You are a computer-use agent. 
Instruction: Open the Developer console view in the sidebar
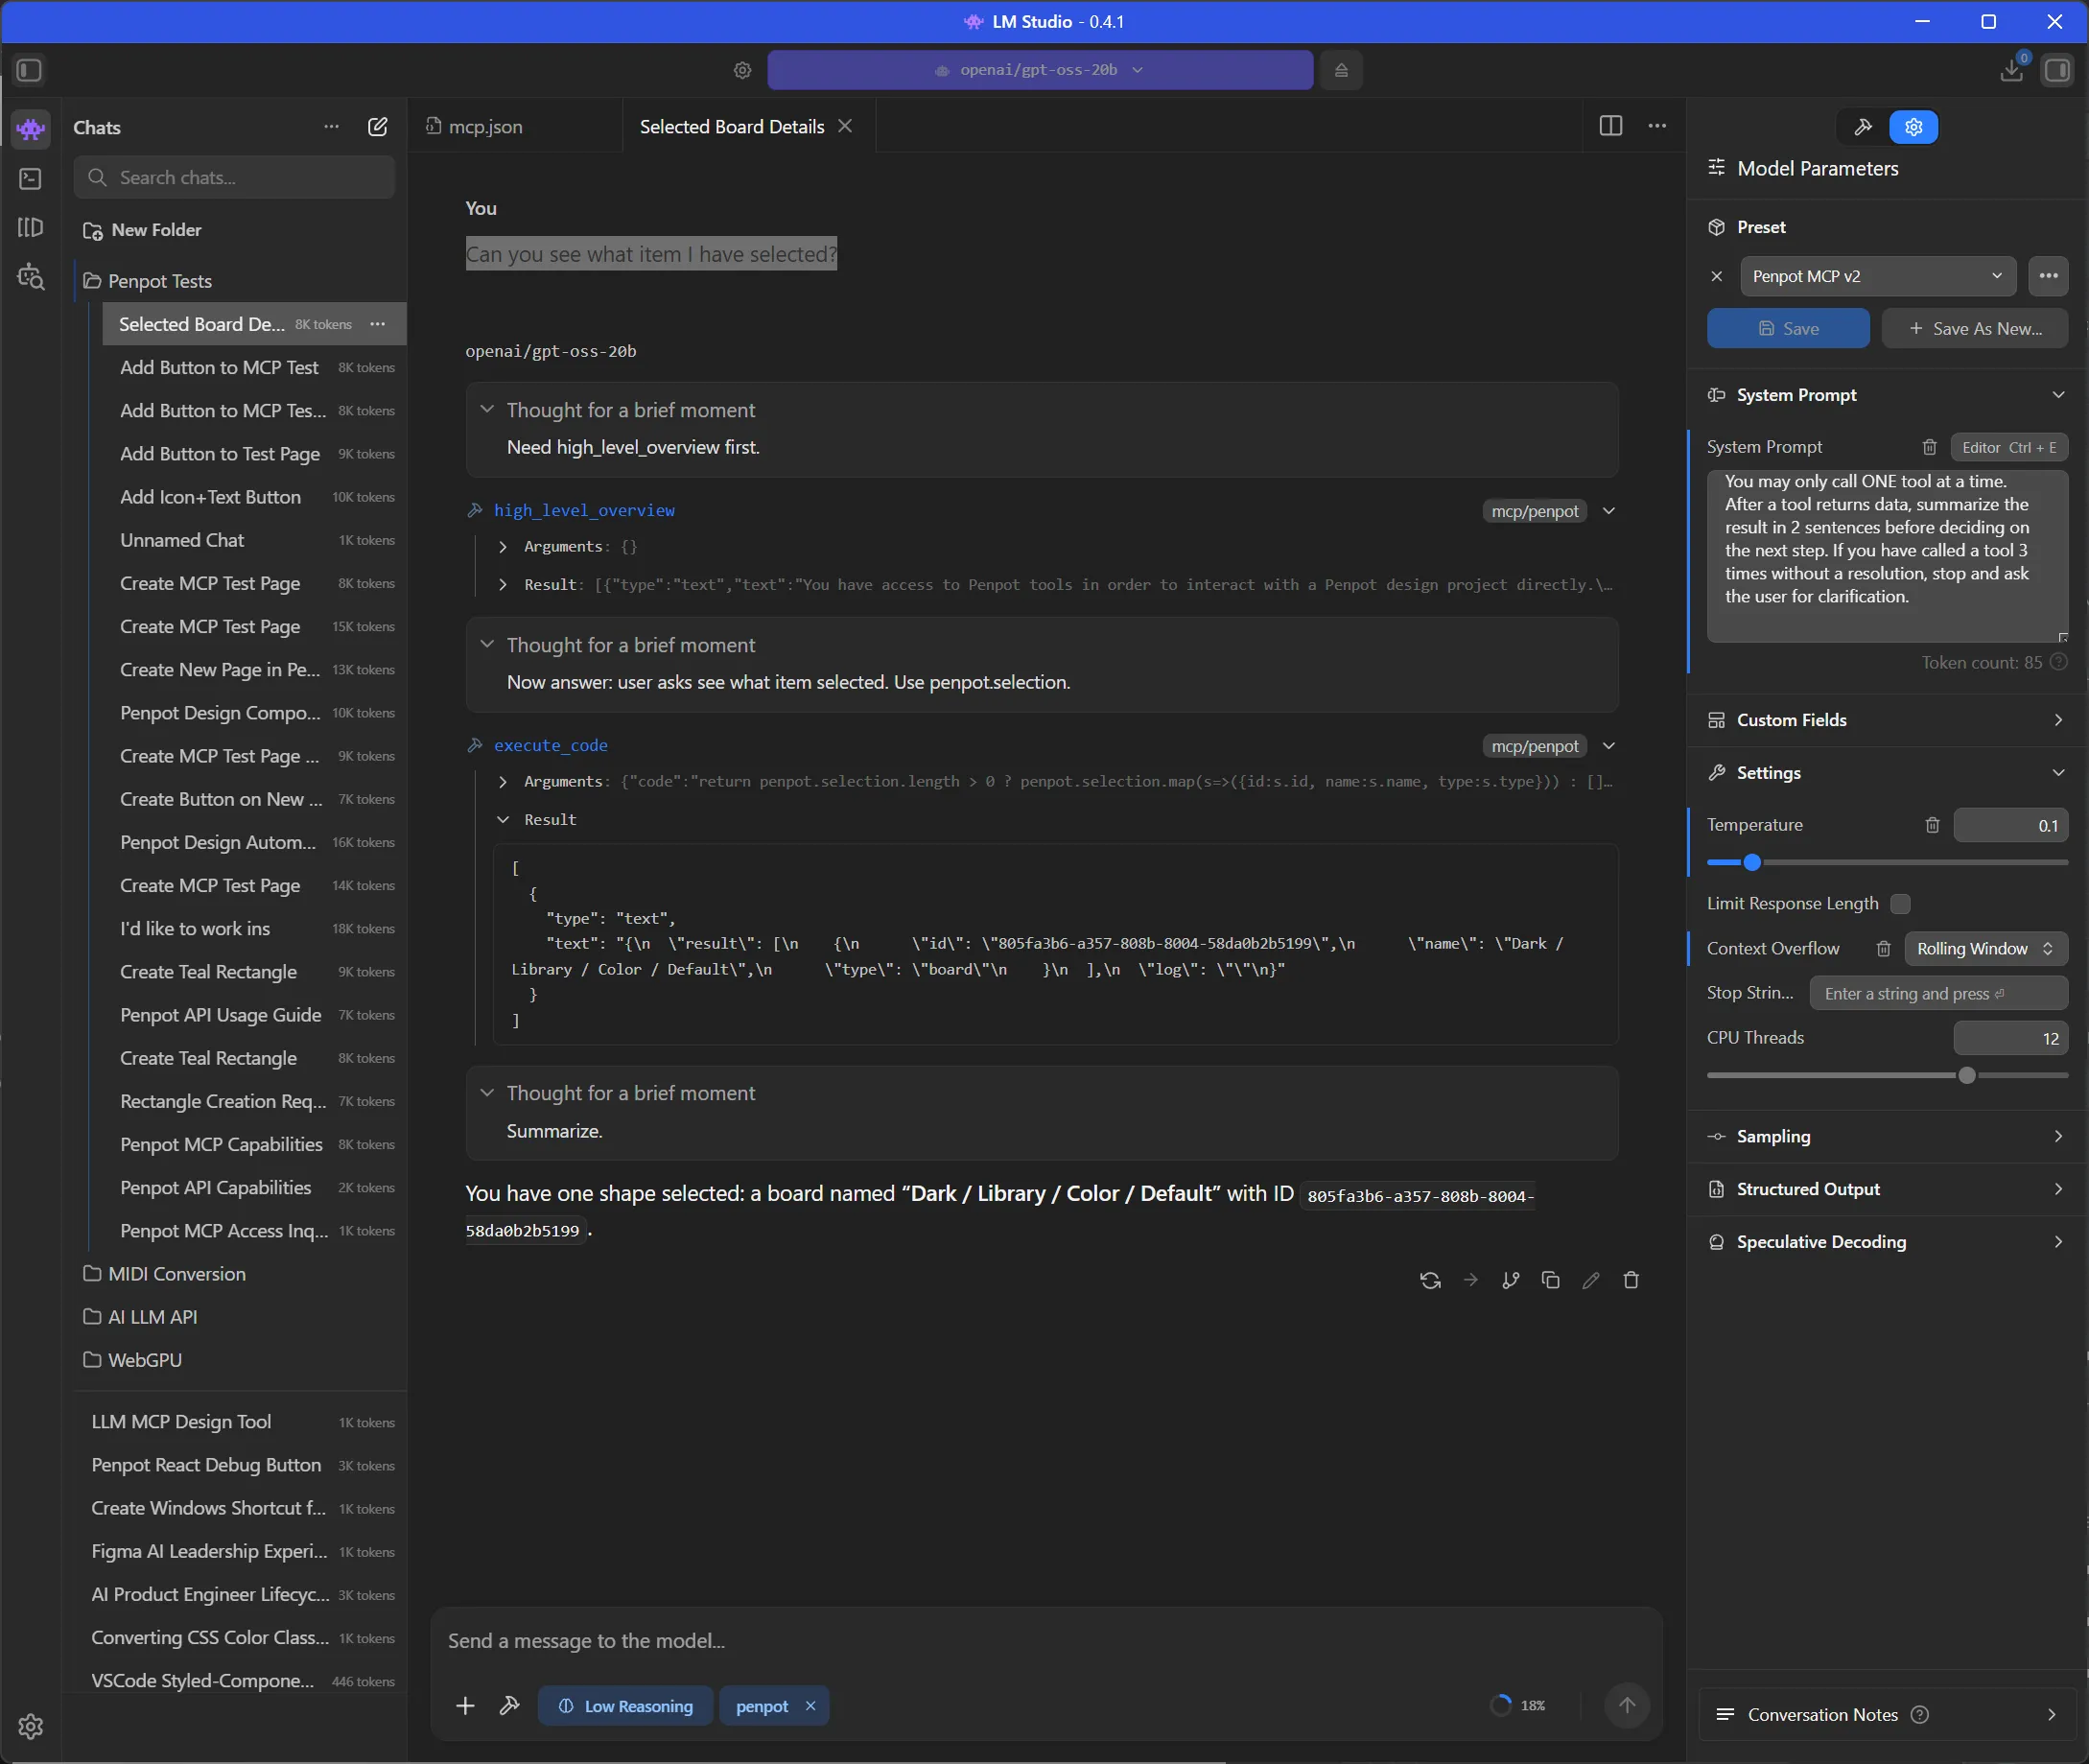(x=30, y=179)
